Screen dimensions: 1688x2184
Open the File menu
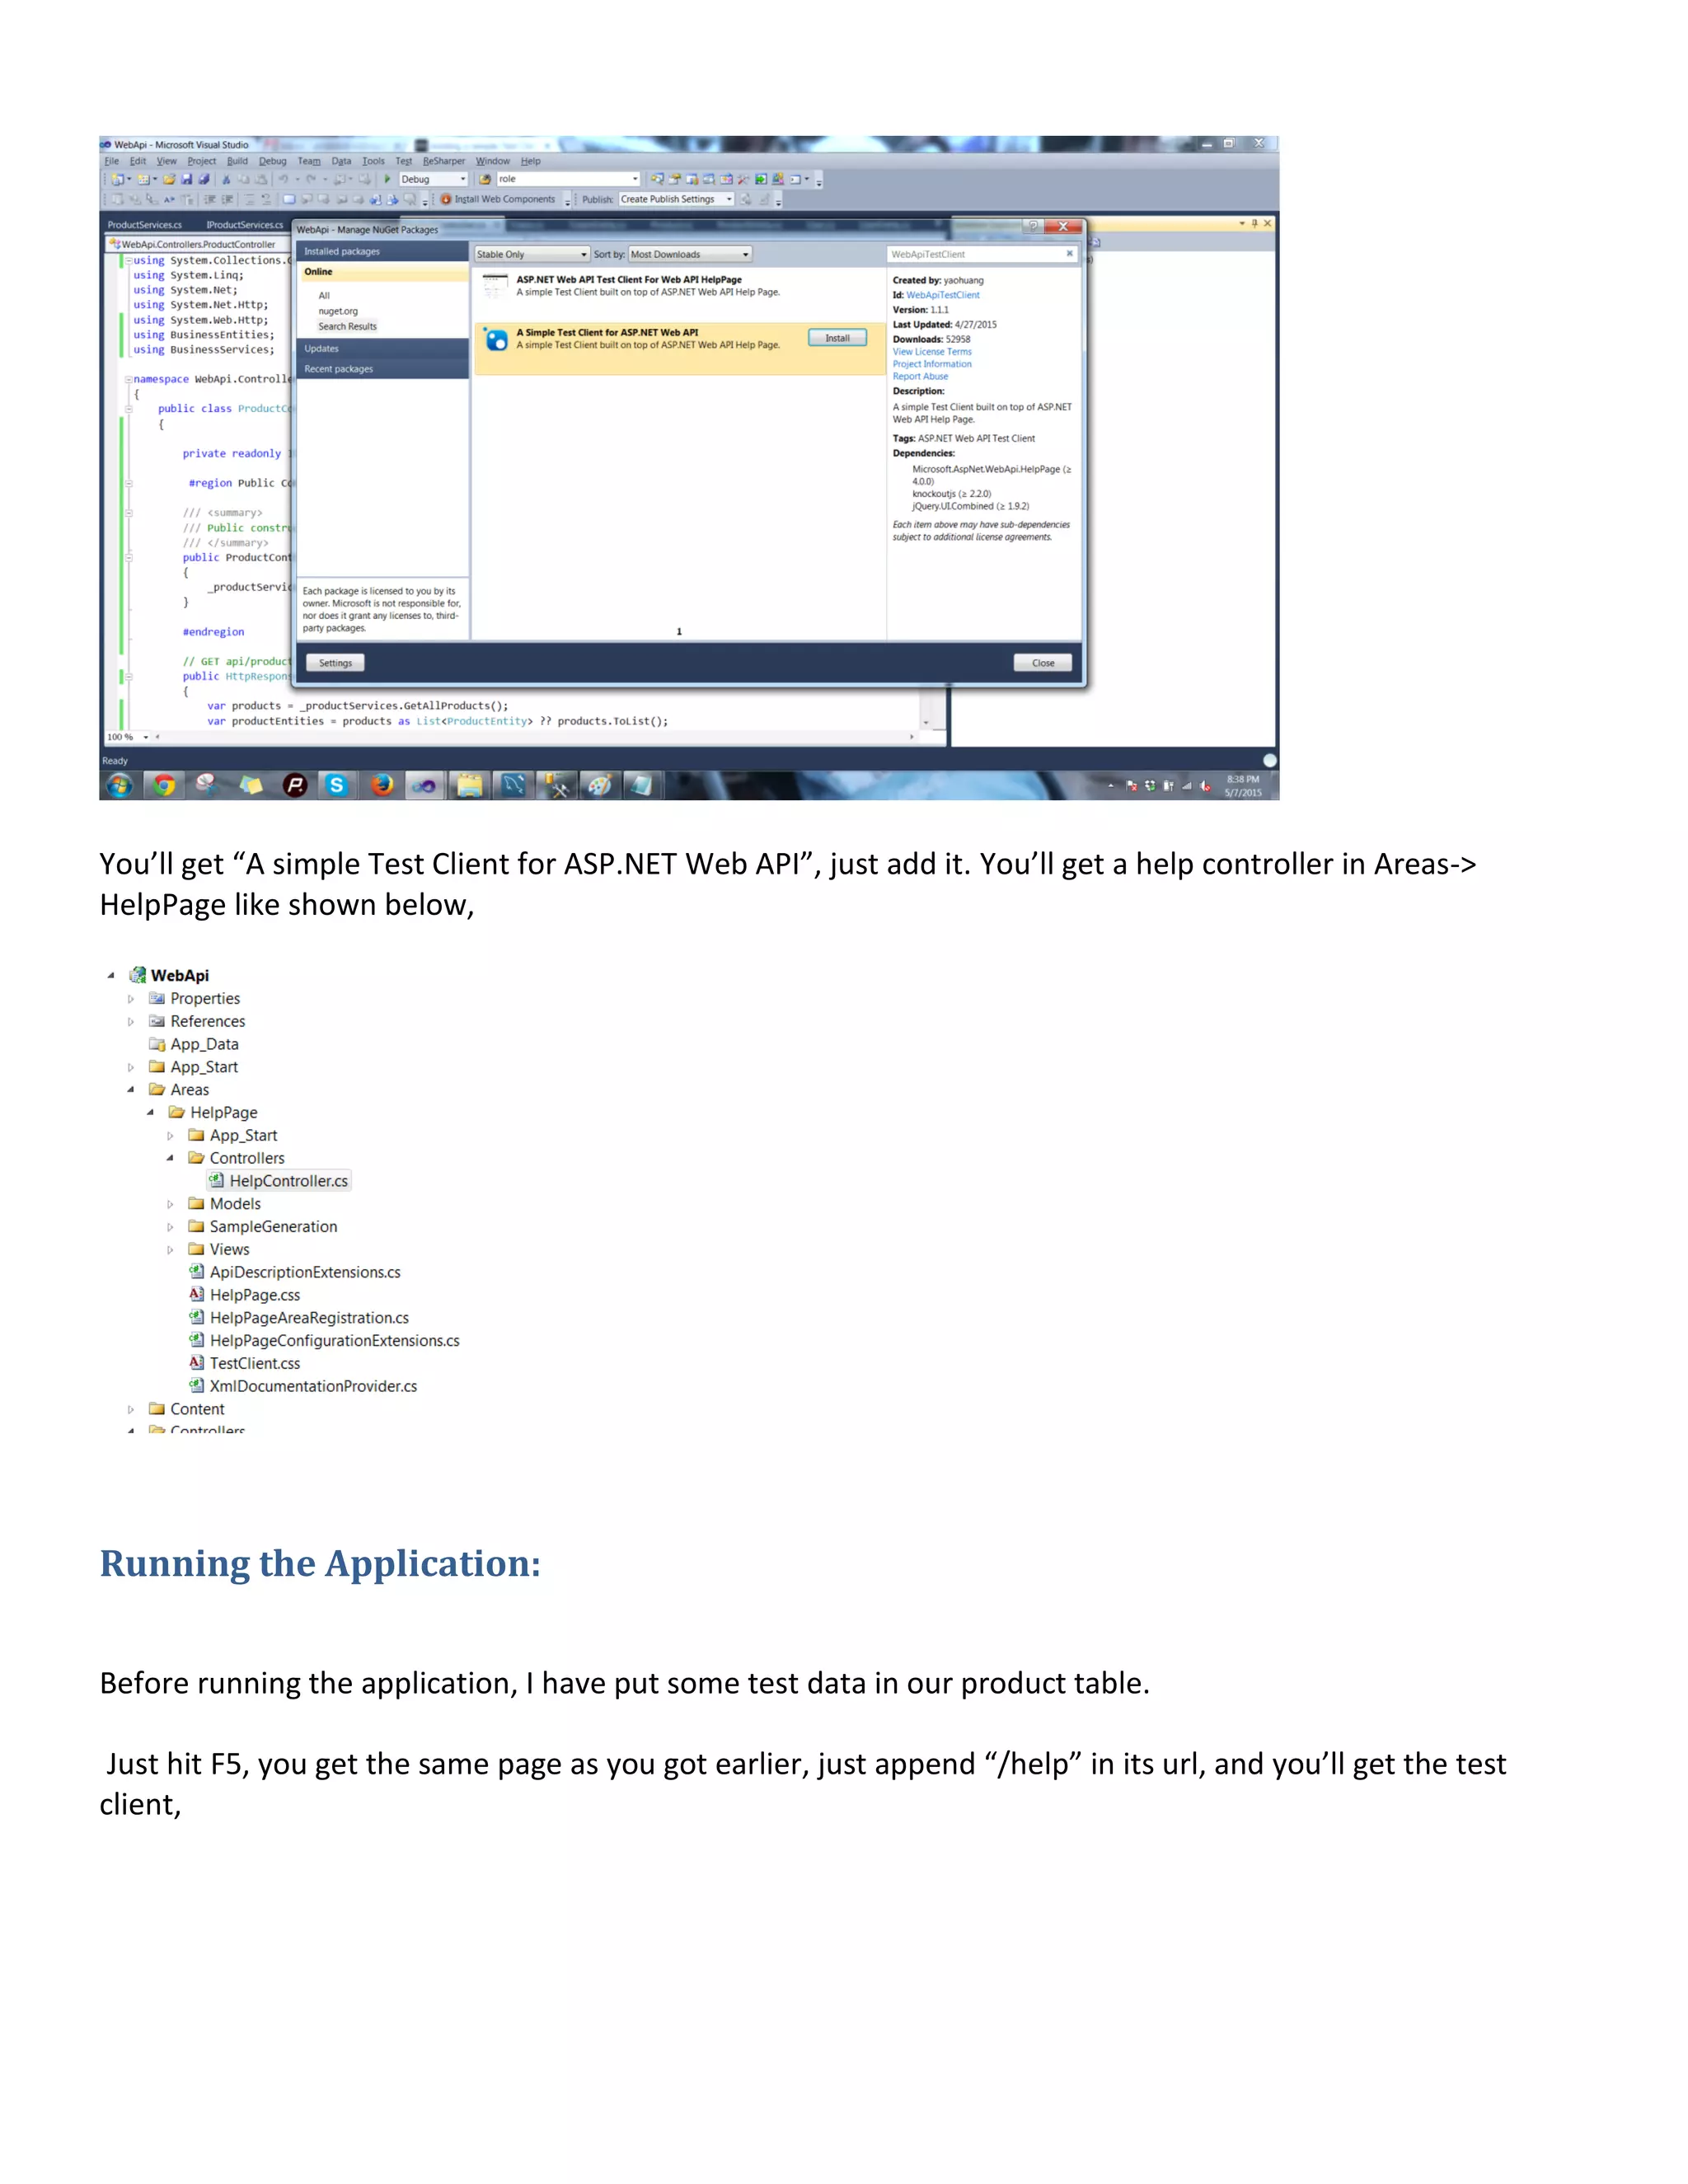[x=112, y=161]
